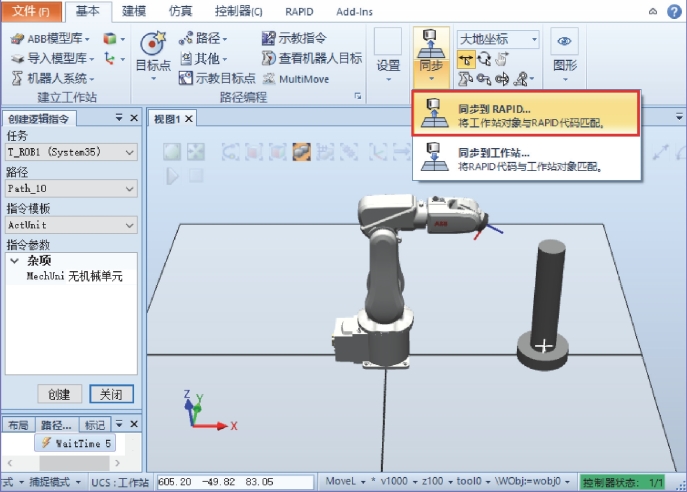Image resolution: width=687 pixels, height=492 pixels.
Task: Open the 路径 Path_10 dropdown
Action: pos(71,188)
